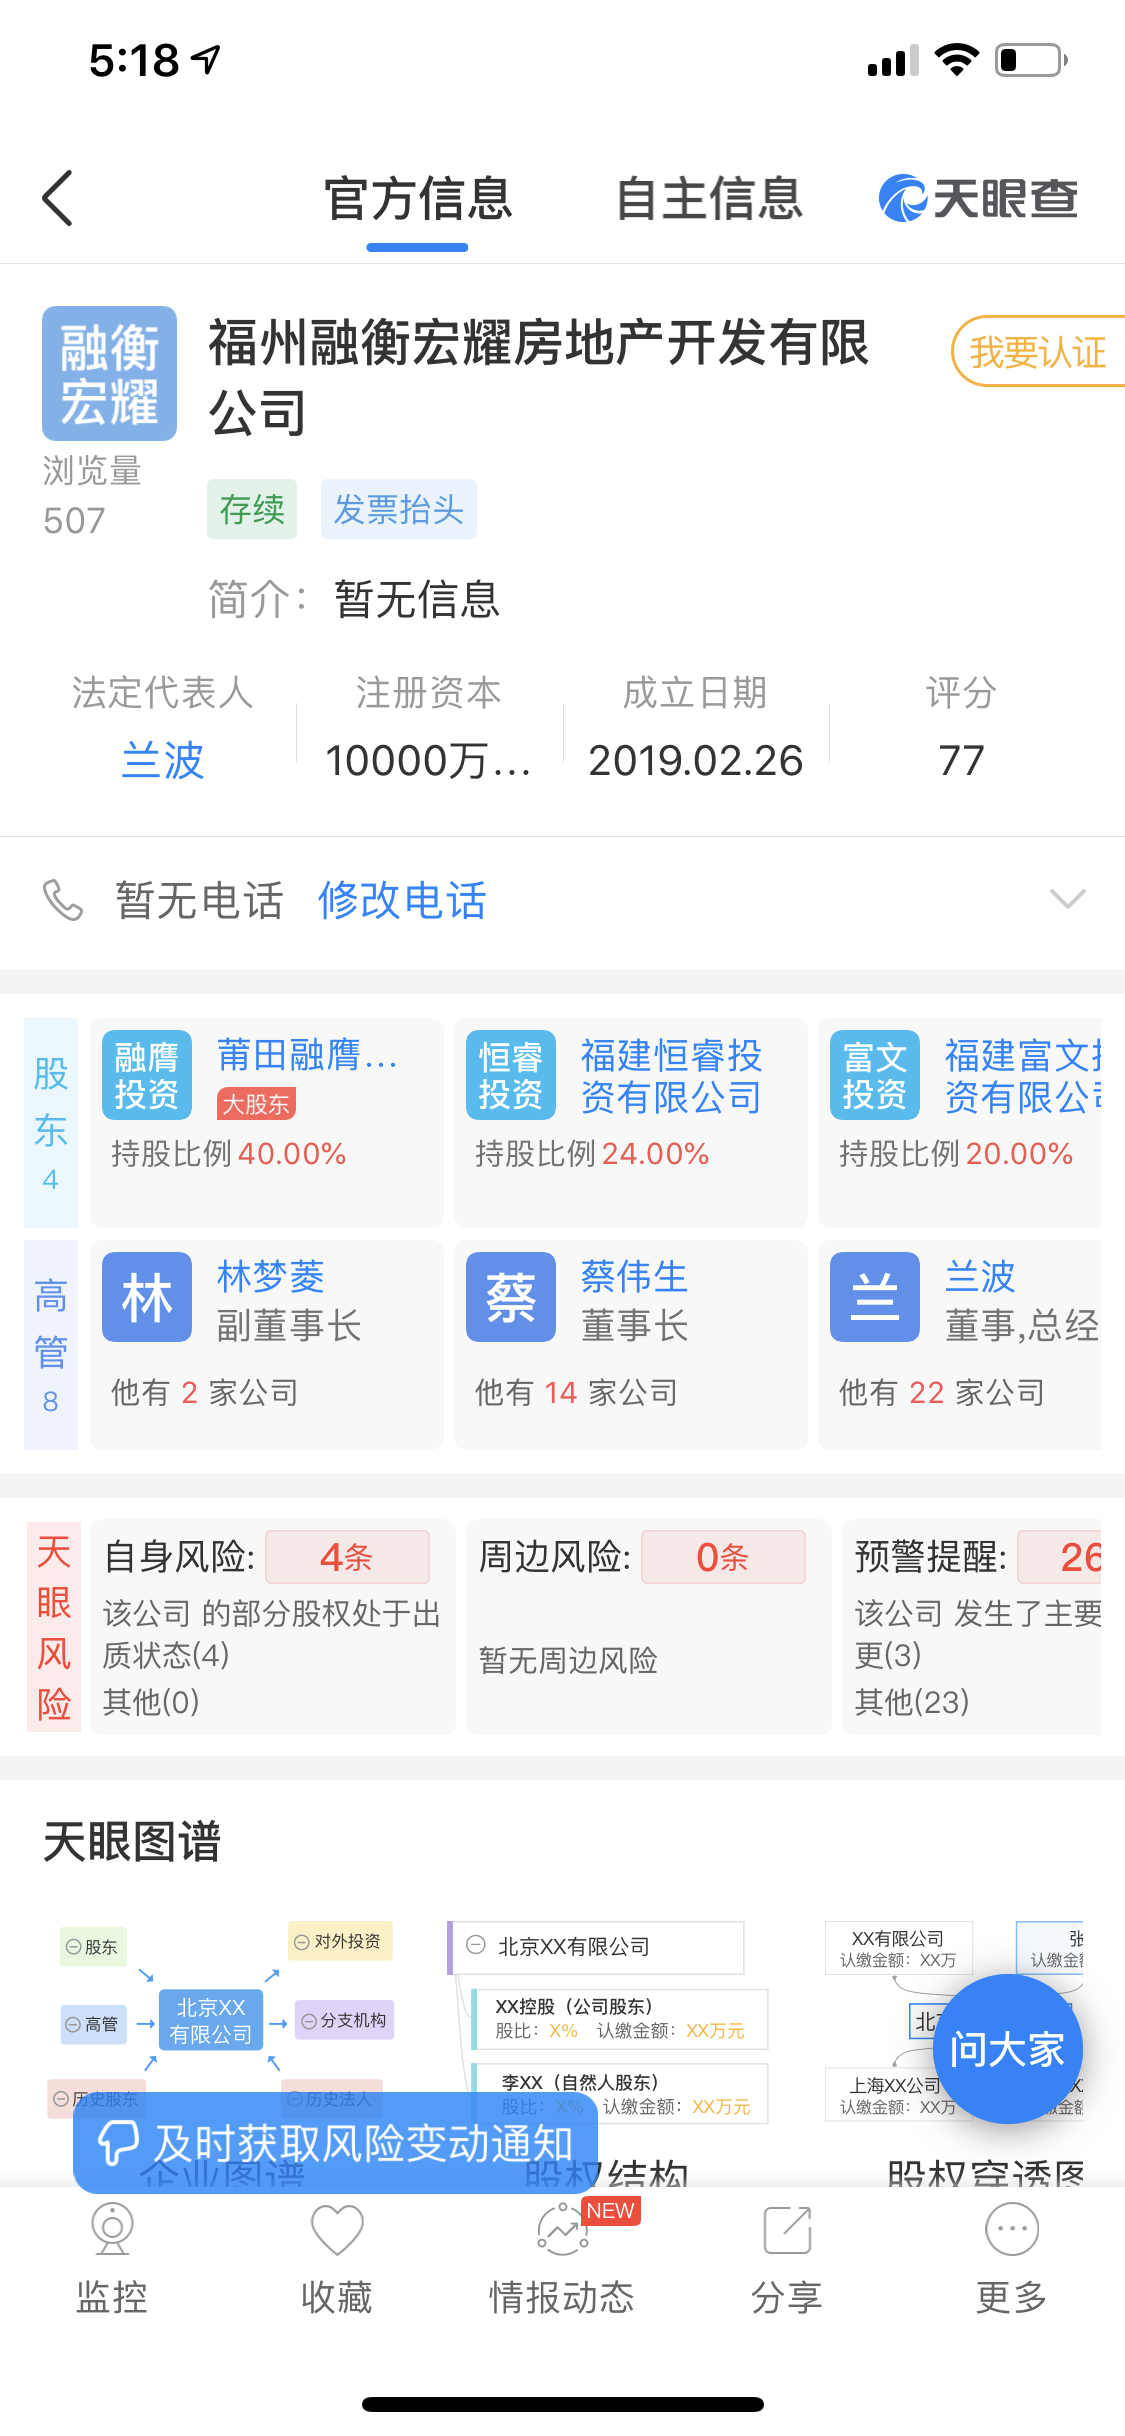Tap 他有 14 家公司 text
1125x2436 pixels.
pyautogui.click(x=576, y=1392)
